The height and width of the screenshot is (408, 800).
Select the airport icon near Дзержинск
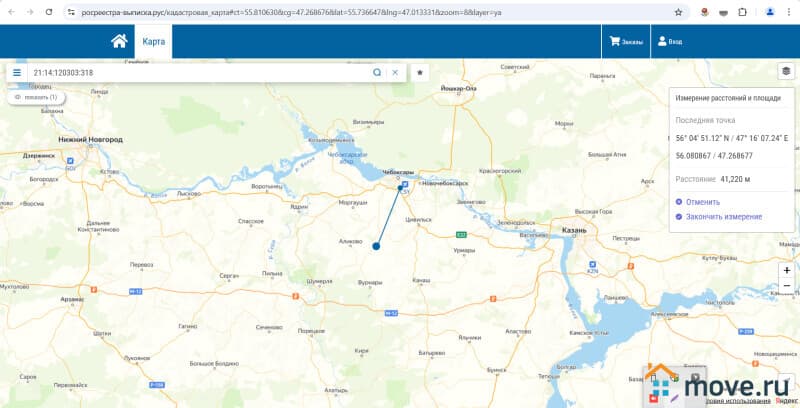point(70,161)
